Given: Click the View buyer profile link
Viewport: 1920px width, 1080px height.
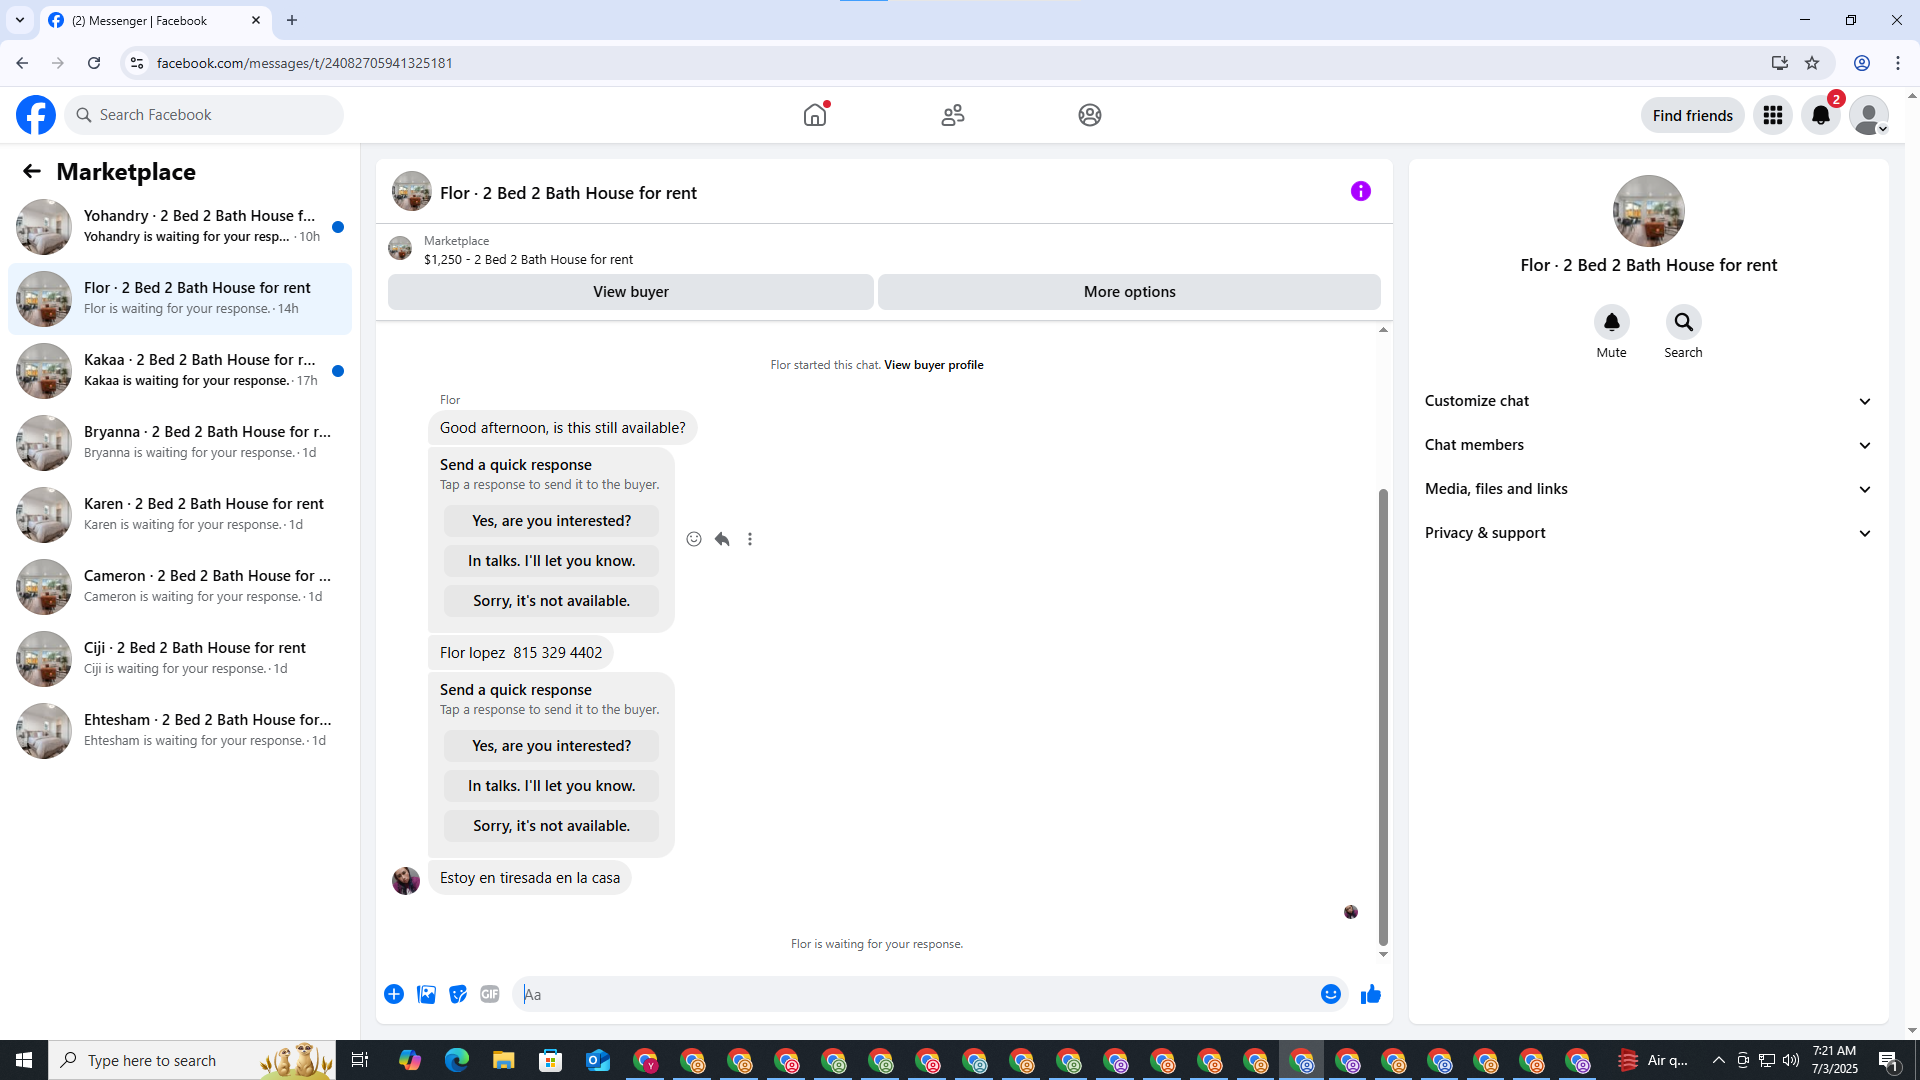Looking at the screenshot, I should [933, 365].
